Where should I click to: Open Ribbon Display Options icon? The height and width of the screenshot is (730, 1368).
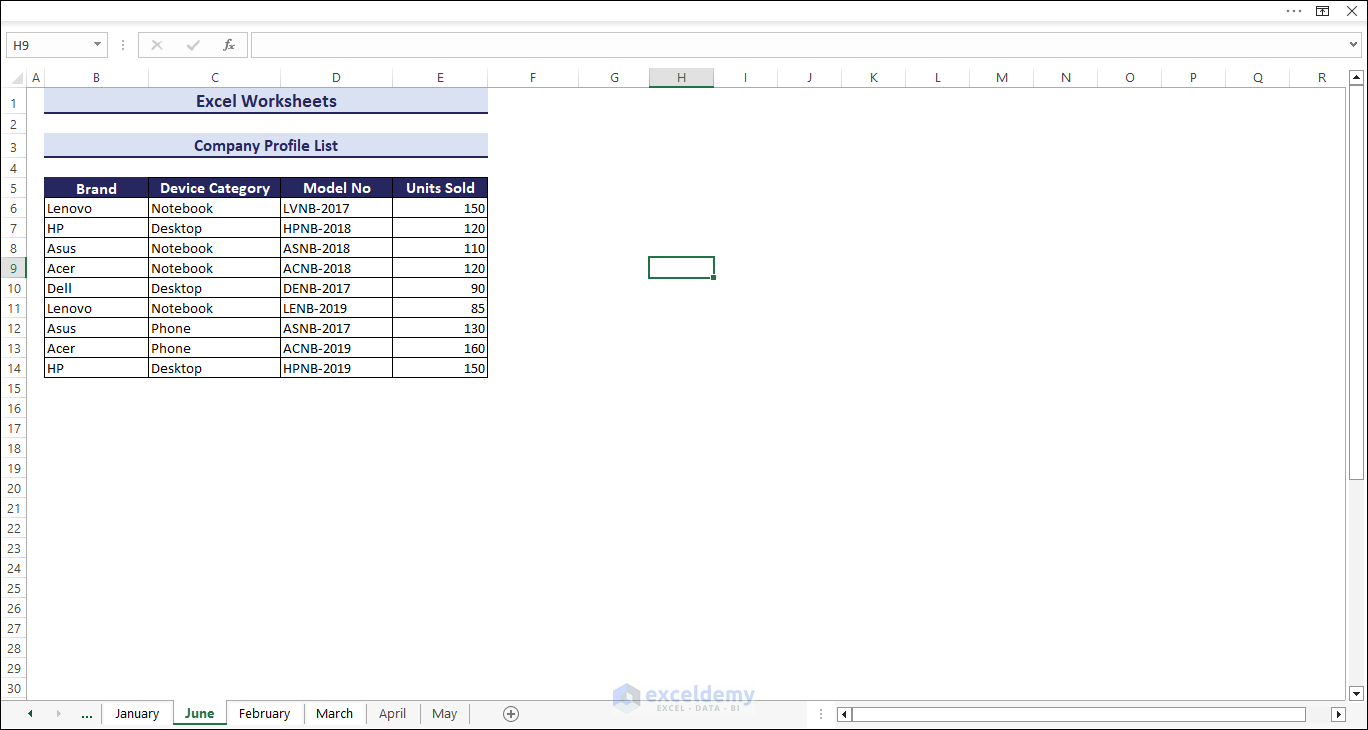(x=1322, y=11)
